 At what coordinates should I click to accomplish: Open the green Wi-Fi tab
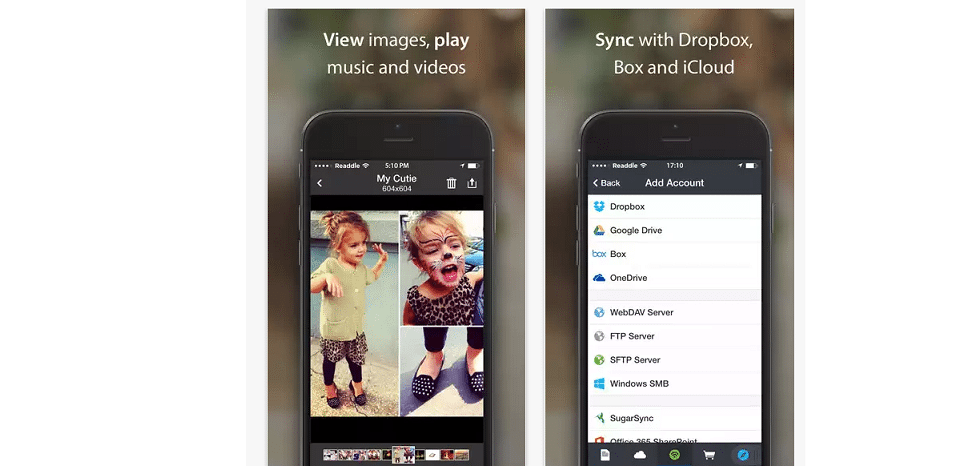674,455
